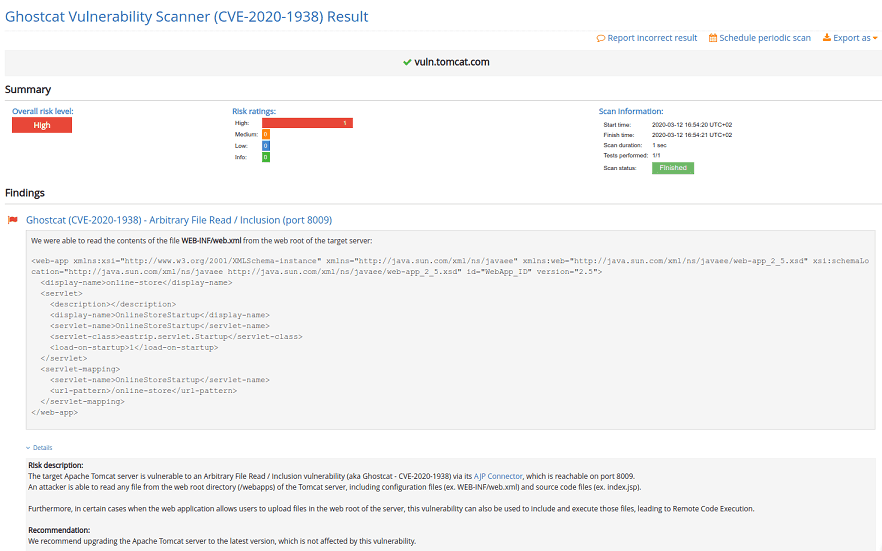
Task: Click the green Finished scan status badge
Action: click(x=672, y=168)
